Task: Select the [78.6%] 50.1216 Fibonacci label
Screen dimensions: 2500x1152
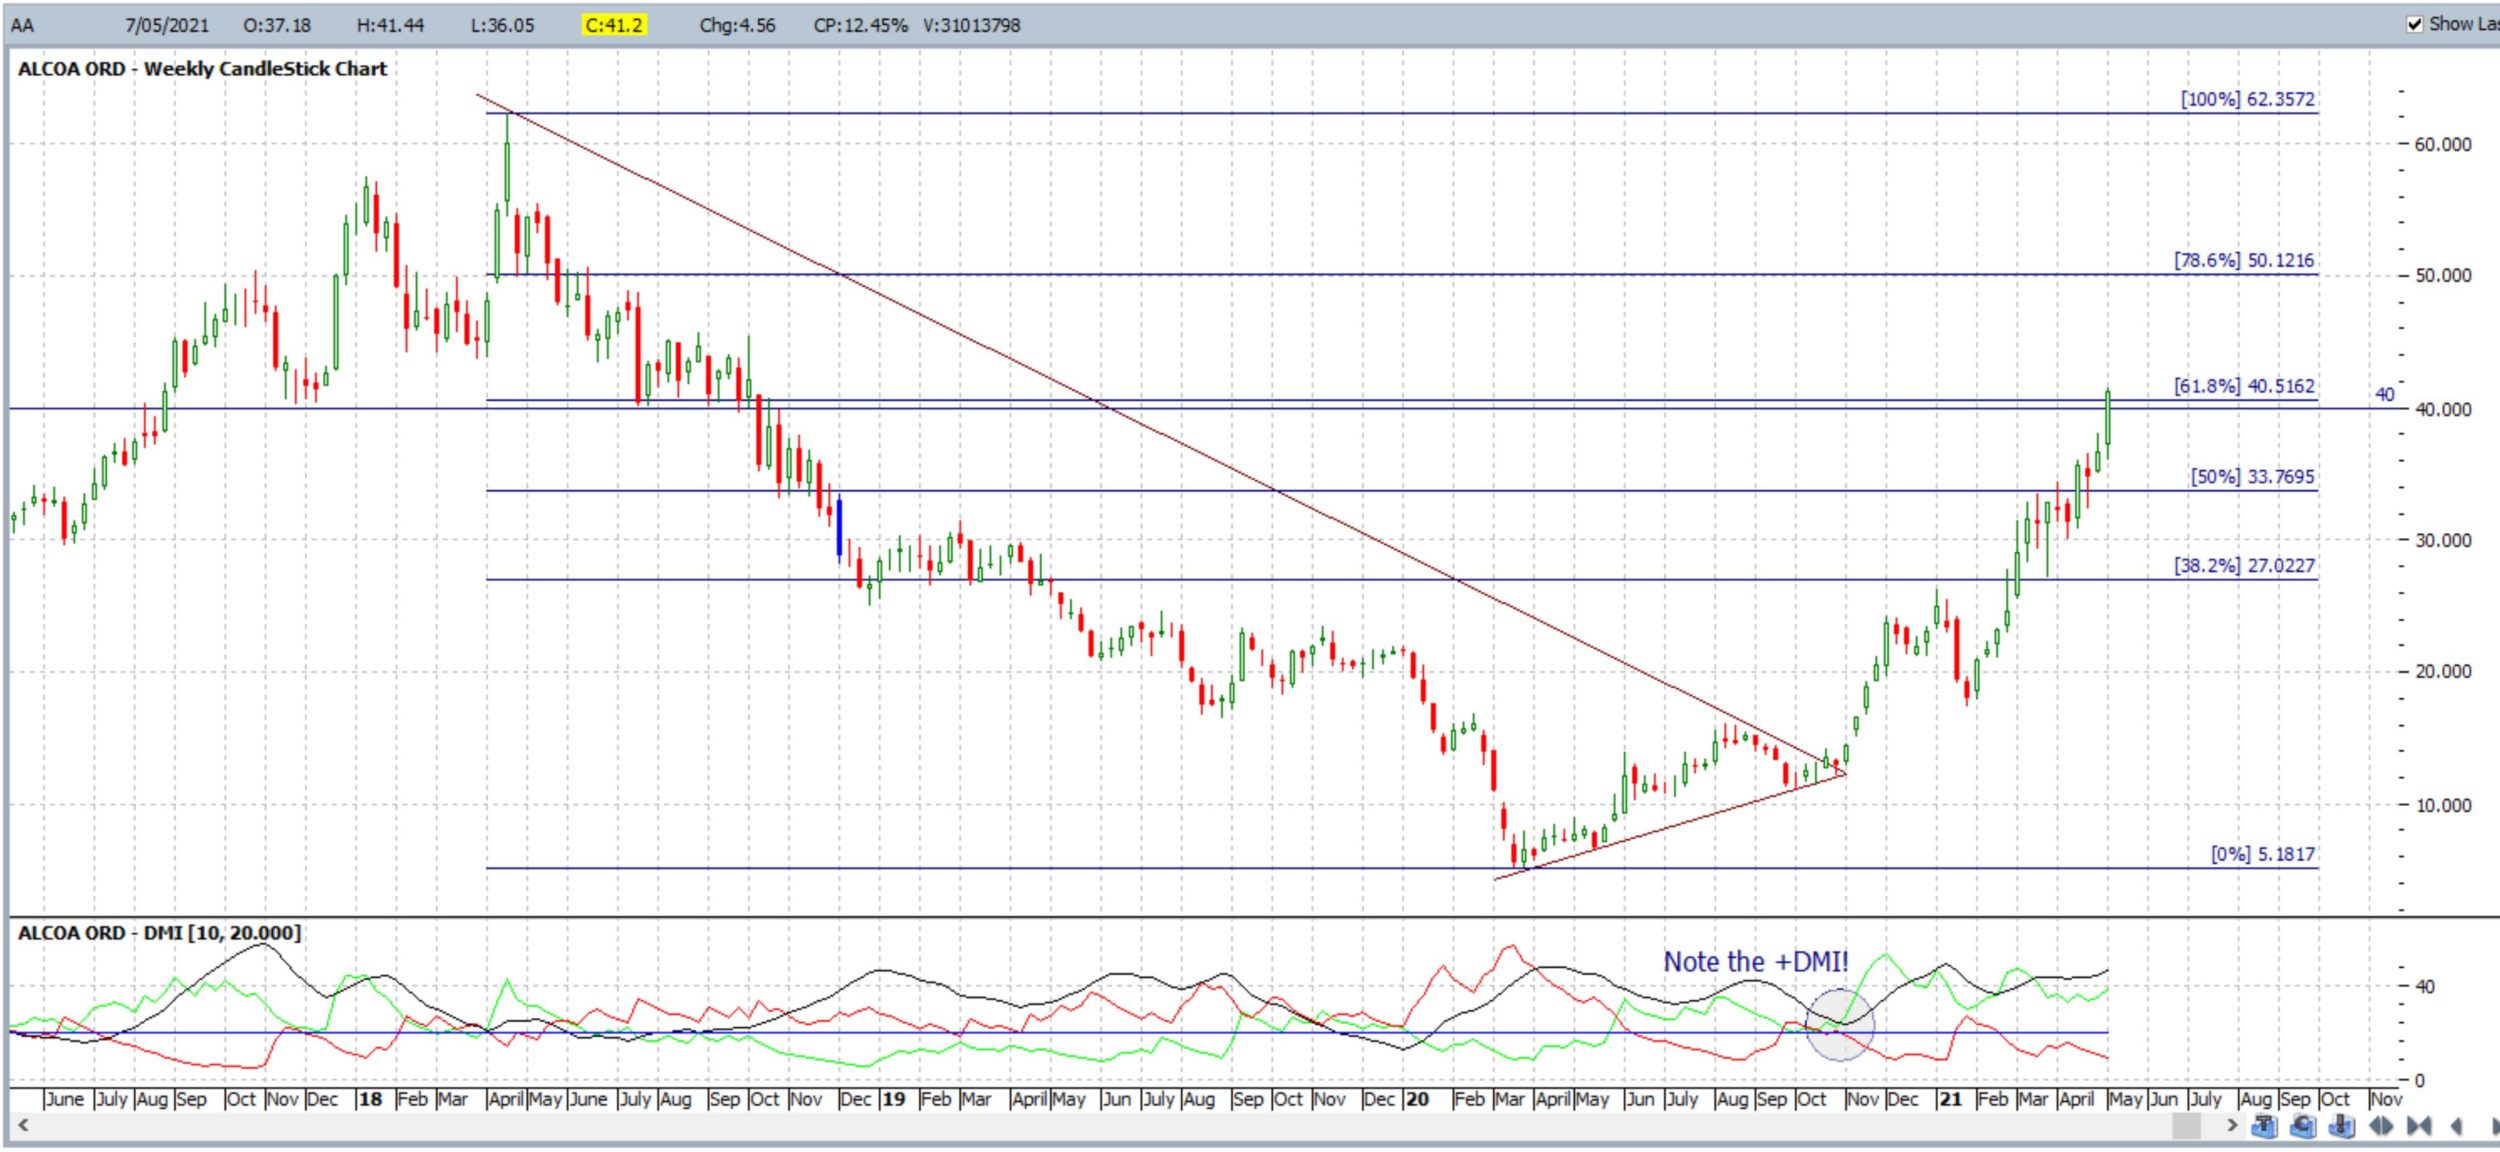Action: [x=2244, y=260]
